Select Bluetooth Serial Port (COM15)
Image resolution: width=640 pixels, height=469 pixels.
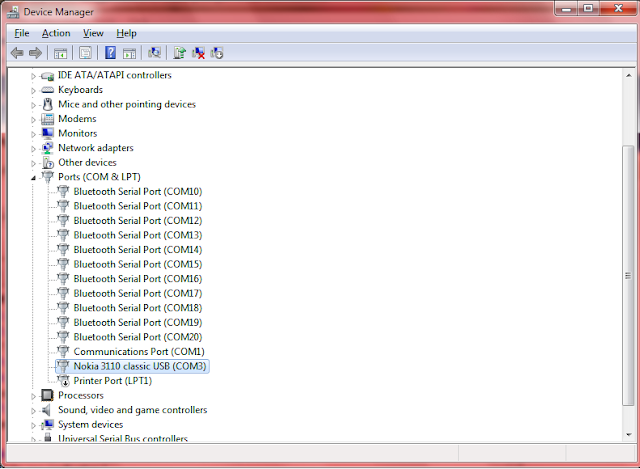(138, 265)
